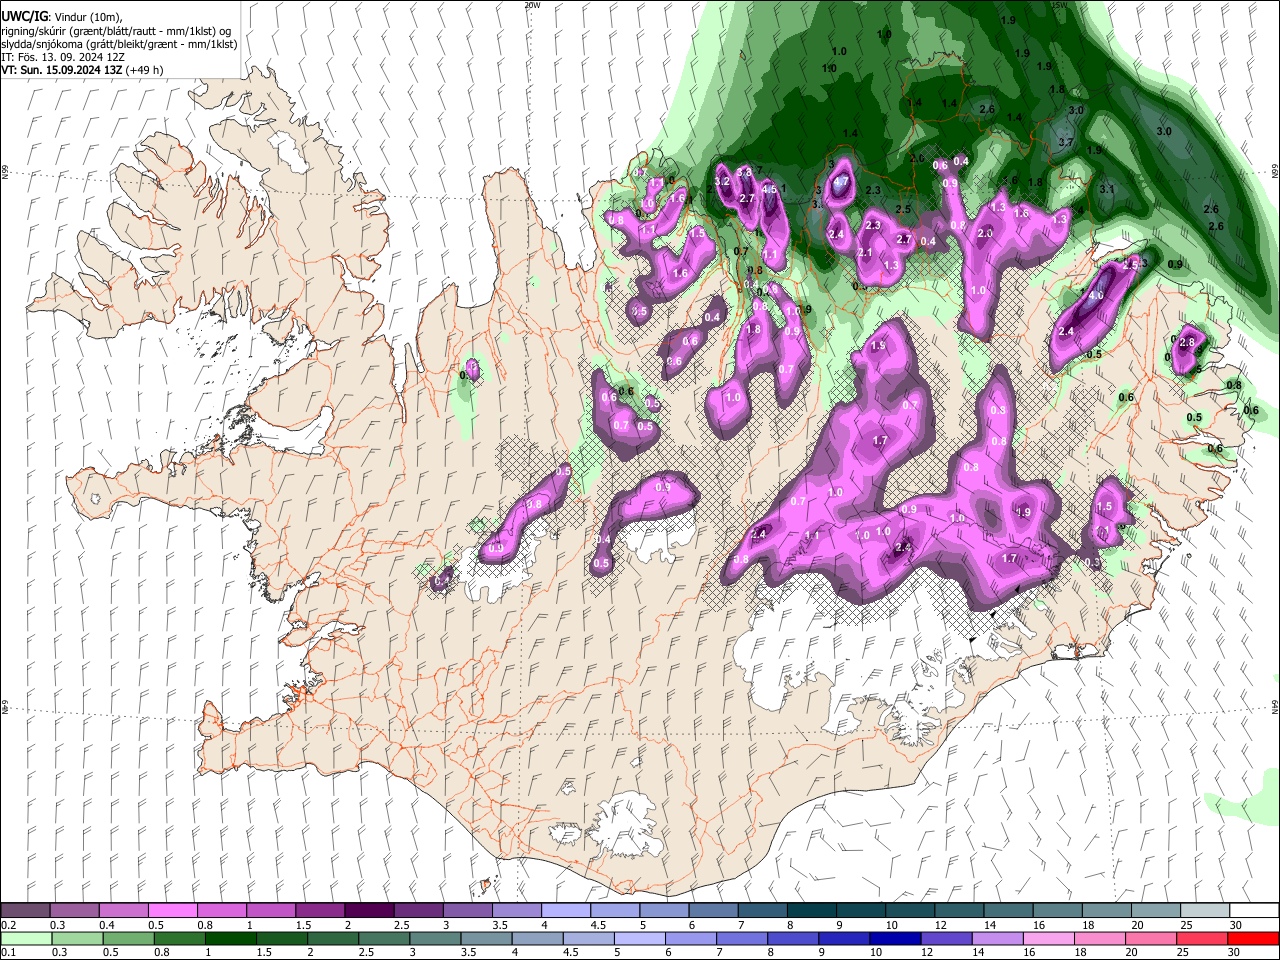
Task: Pick the white 30 snow legend swatch
Action: [1254, 910]
